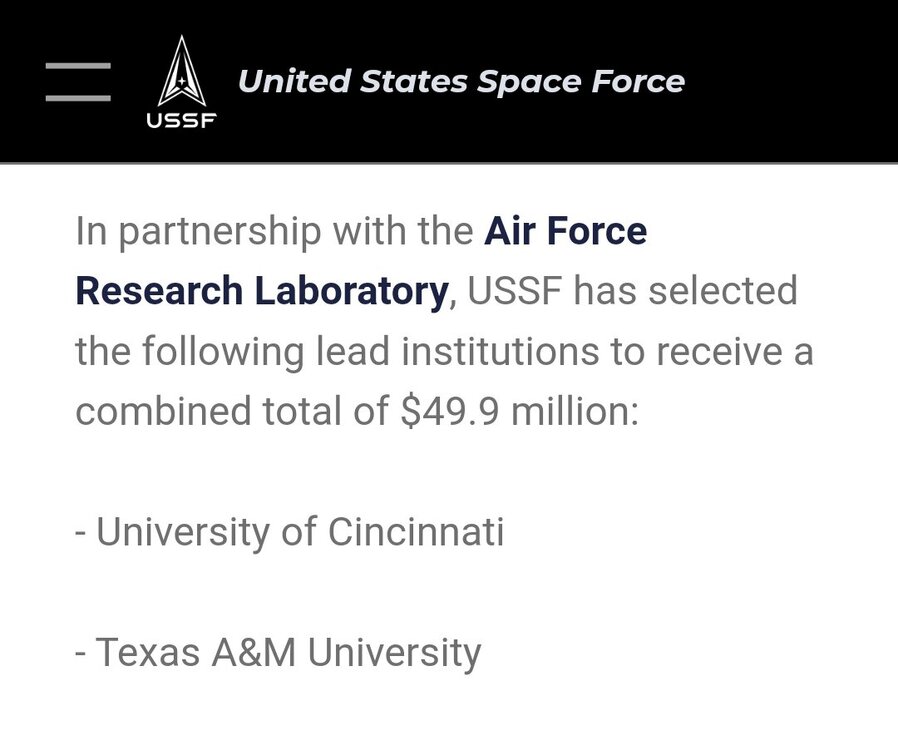The image size is (898, 750).
Task: Select the University of Cincinnati list item
Action: [x=289, y=531]
